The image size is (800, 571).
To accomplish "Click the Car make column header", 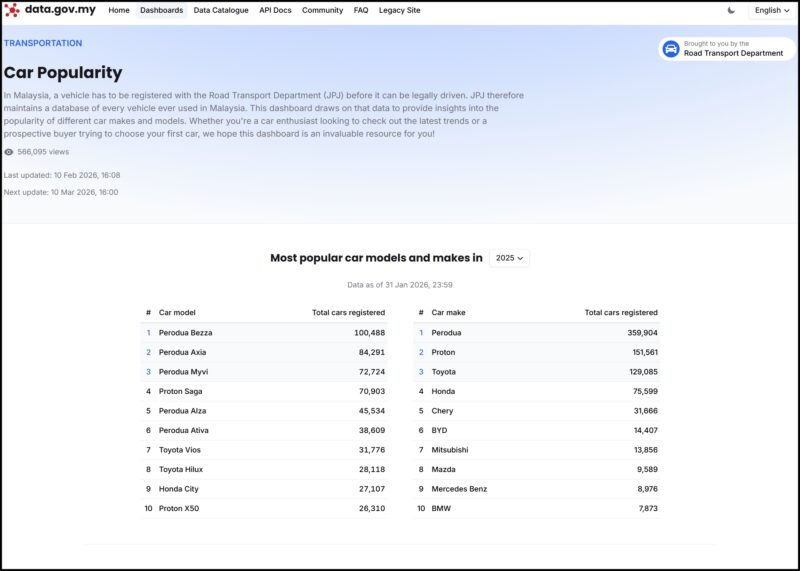I will (x=448, y=312).
